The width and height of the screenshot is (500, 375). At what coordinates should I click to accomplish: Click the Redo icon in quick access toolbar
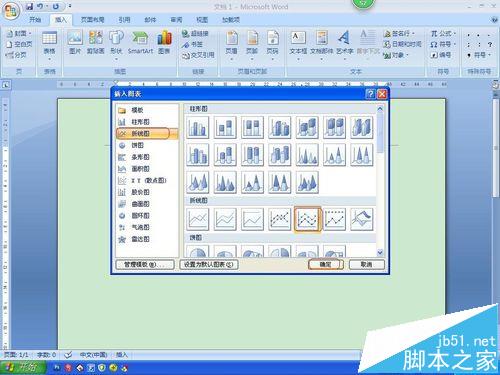(56, 6)
